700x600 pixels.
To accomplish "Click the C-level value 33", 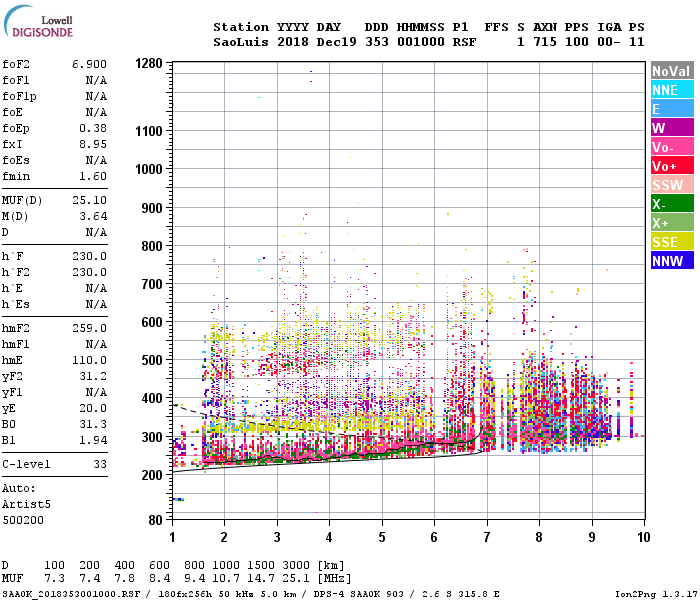I will point(100,464).
